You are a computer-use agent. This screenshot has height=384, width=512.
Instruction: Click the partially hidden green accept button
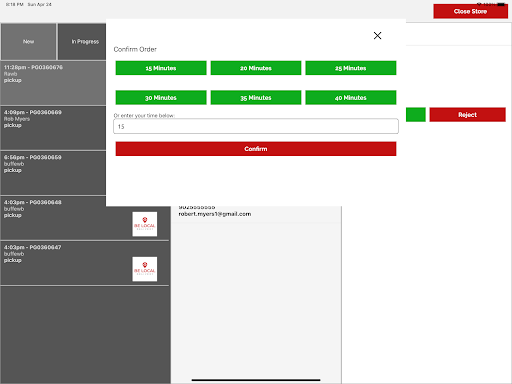pos(416,115)
